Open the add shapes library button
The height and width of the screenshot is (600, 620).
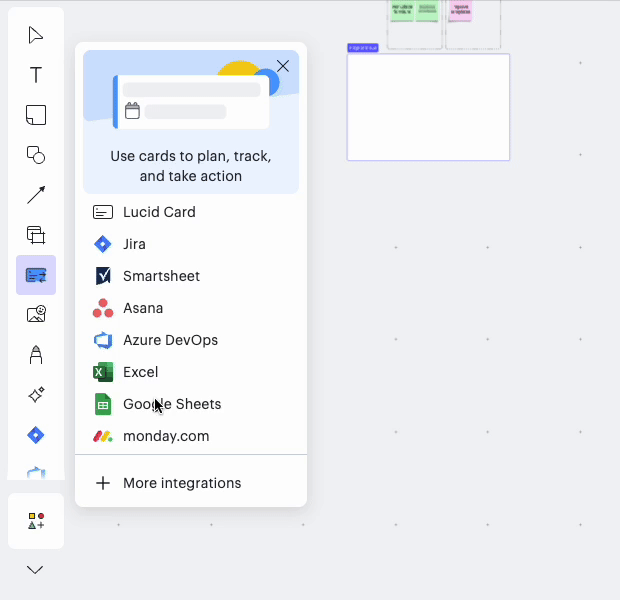pos(36,521)
